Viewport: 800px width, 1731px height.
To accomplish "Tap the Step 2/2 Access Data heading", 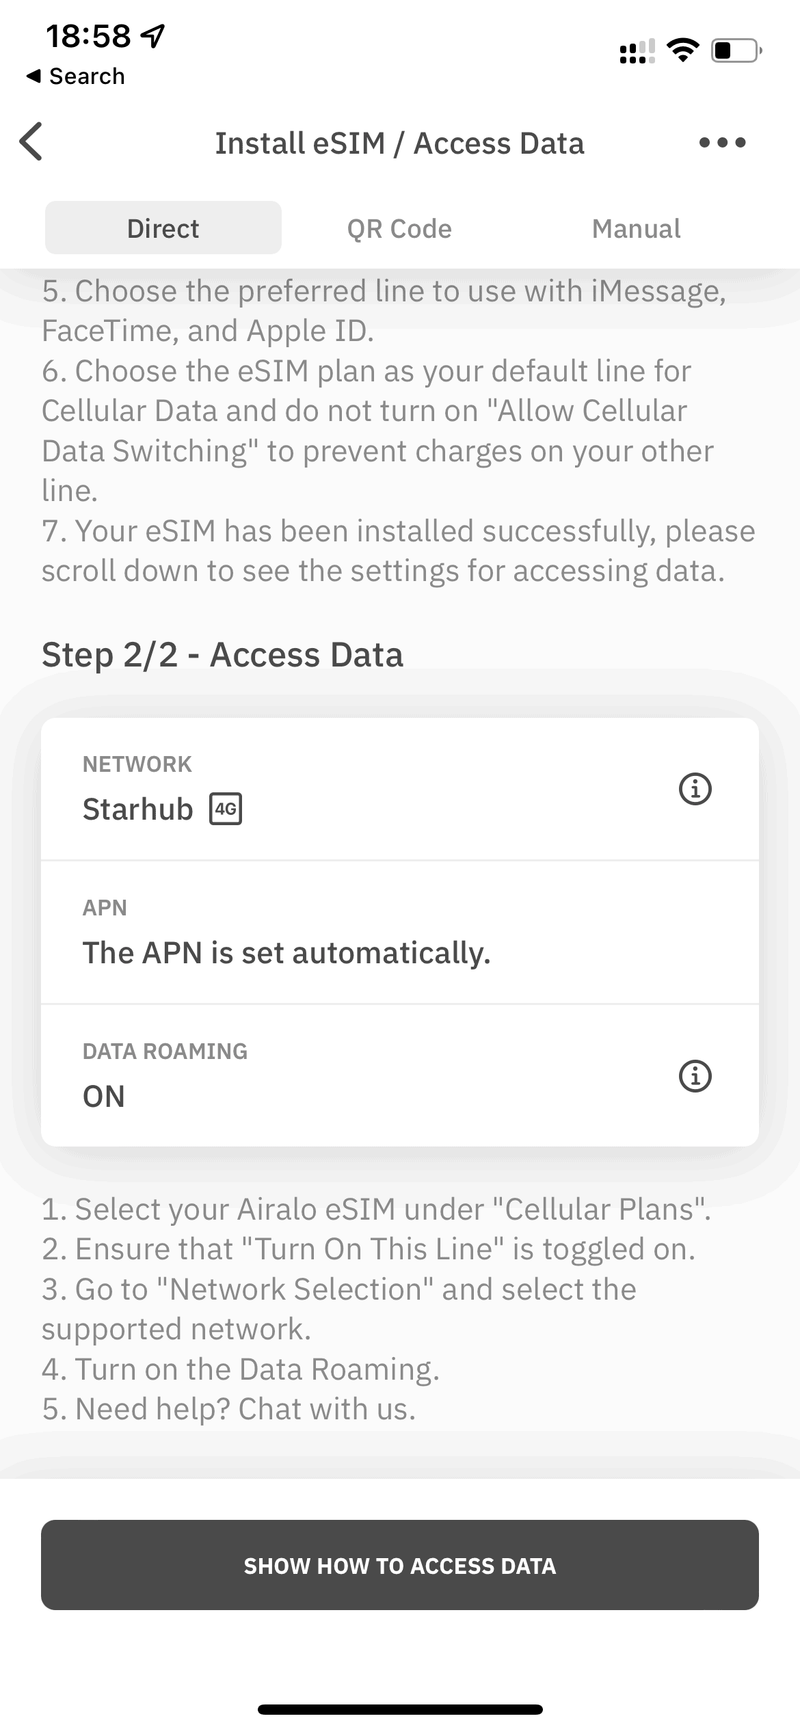I will (222, 655).
